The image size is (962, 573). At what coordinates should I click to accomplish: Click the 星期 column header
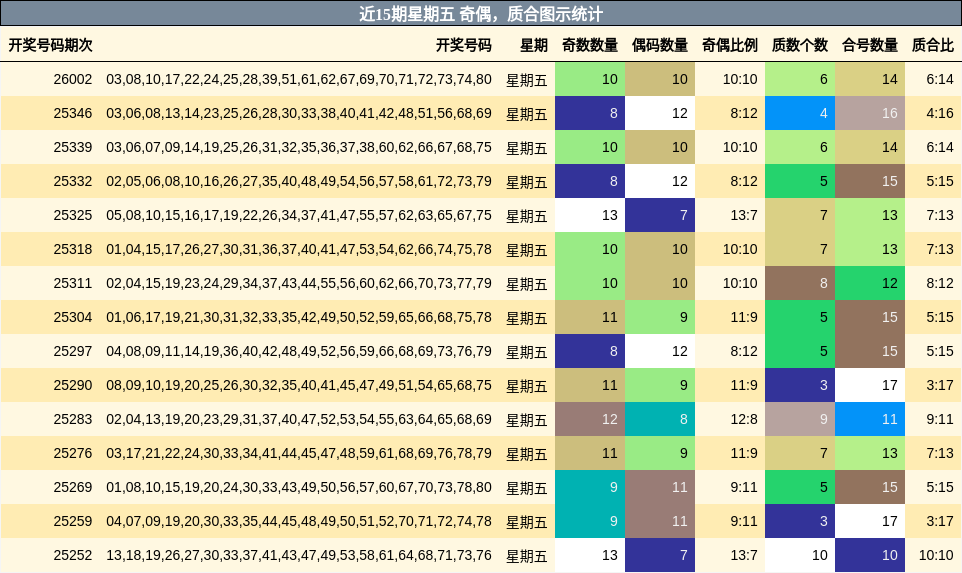tap(534, 45)
